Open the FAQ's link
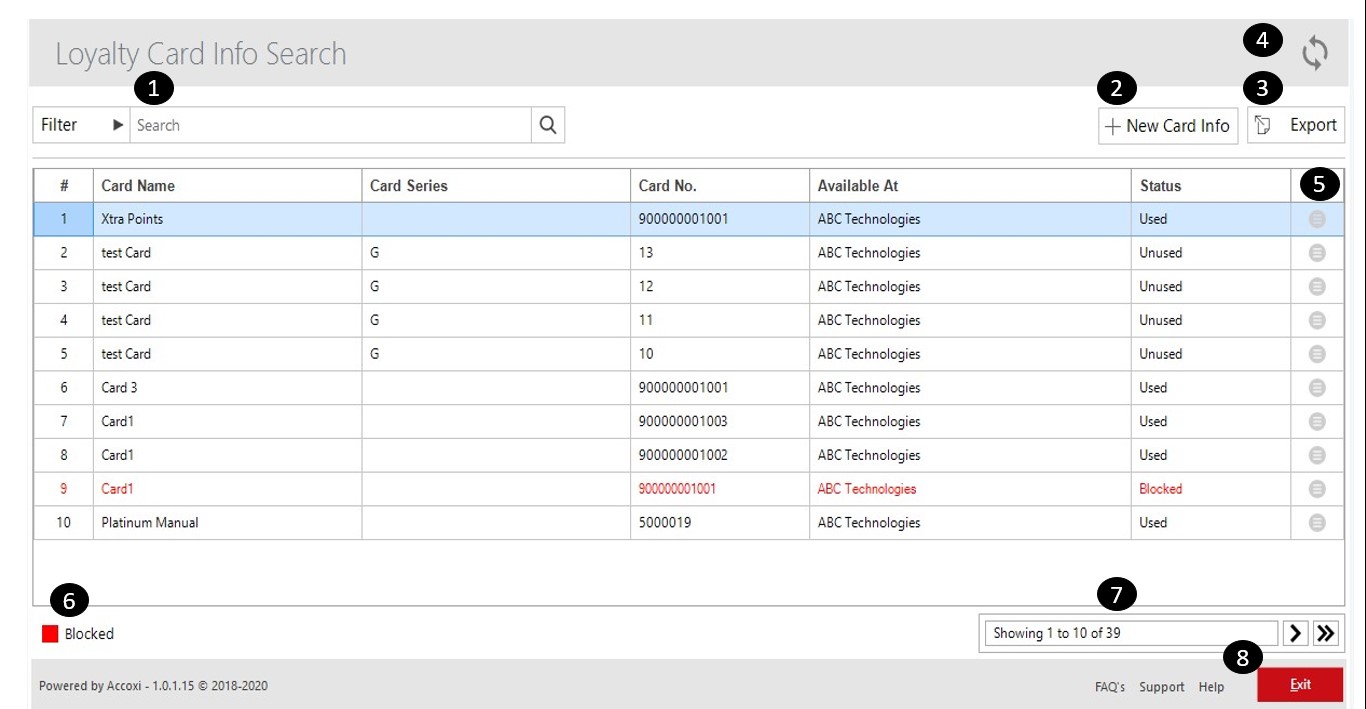The width and height of the screenshot is (1366, 709). point(1110,687)
